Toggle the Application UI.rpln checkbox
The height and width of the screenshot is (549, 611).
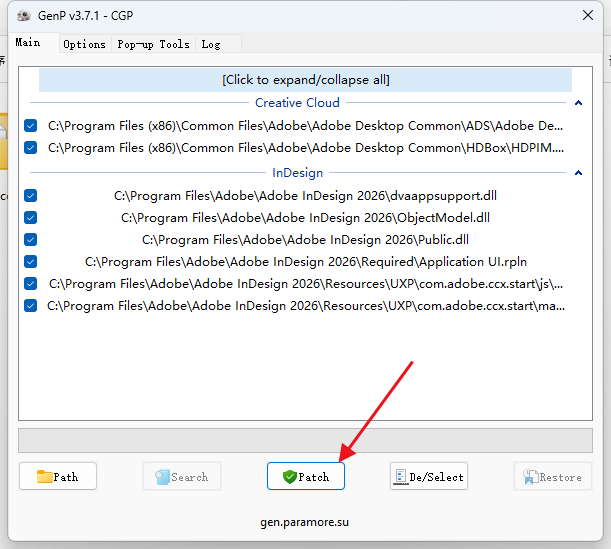tap(30, 261)
